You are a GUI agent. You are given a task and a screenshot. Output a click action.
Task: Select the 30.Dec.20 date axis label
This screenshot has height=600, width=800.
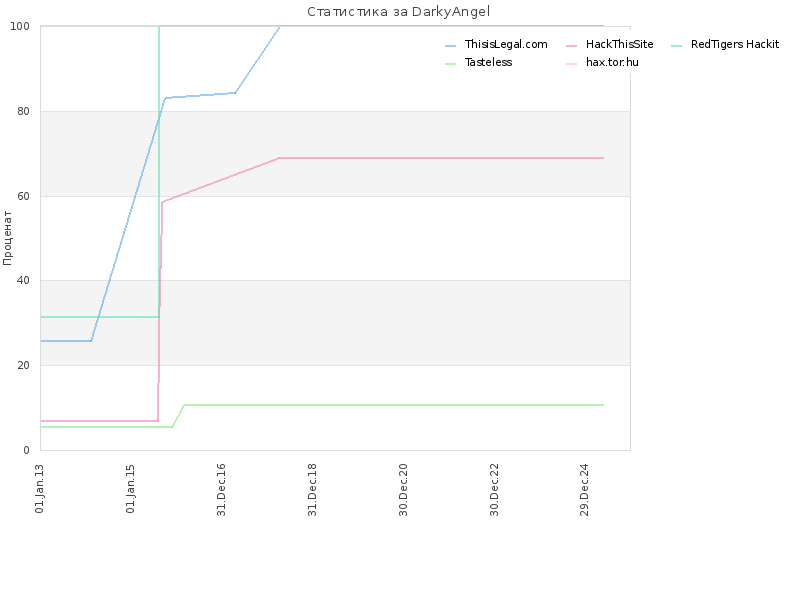pyautogui.click(x=404, y=489)
